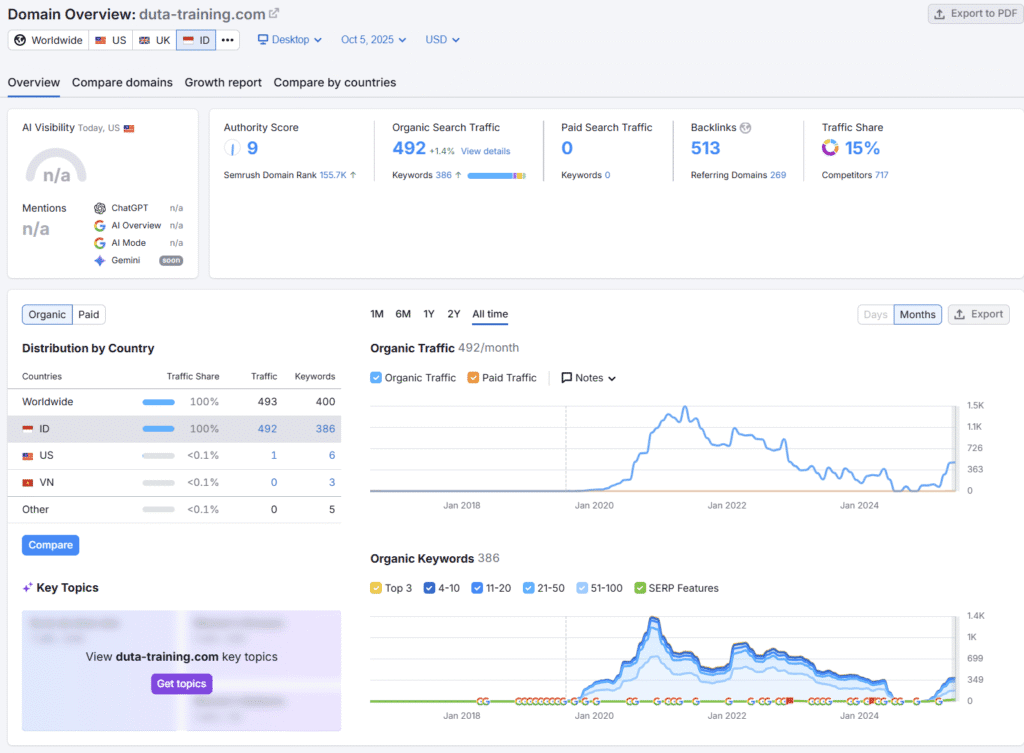Click the Compare button under the country list
The width and height of the screenshot is (1024, 753).
[50, 544]
